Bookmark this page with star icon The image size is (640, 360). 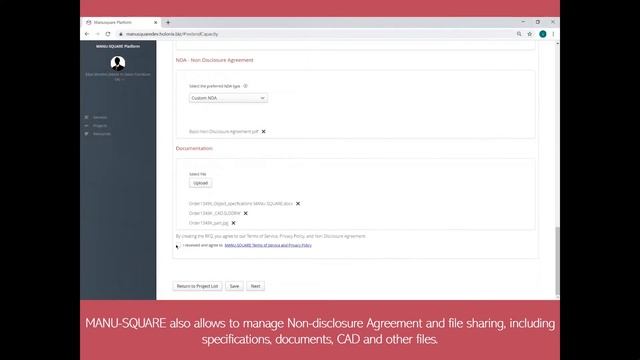coord(530,34)
